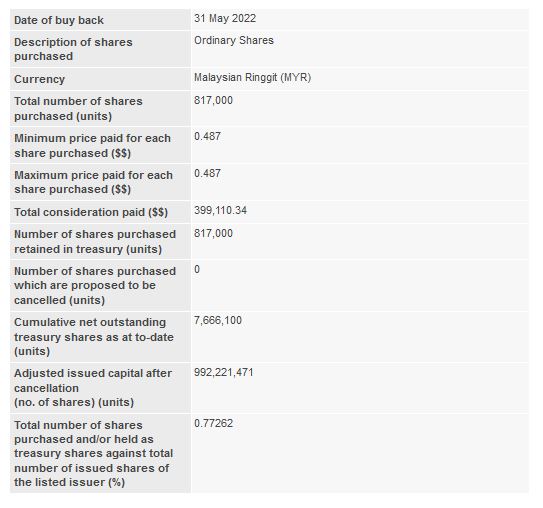Click the total consideration value 399,110.34
The height and width of the screenshot is (508, 543).
(x=220, y=210)
